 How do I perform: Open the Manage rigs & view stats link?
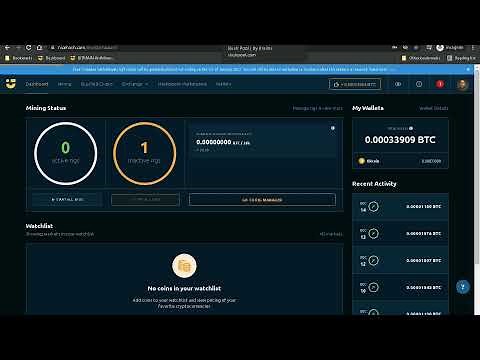coord(317,108)
